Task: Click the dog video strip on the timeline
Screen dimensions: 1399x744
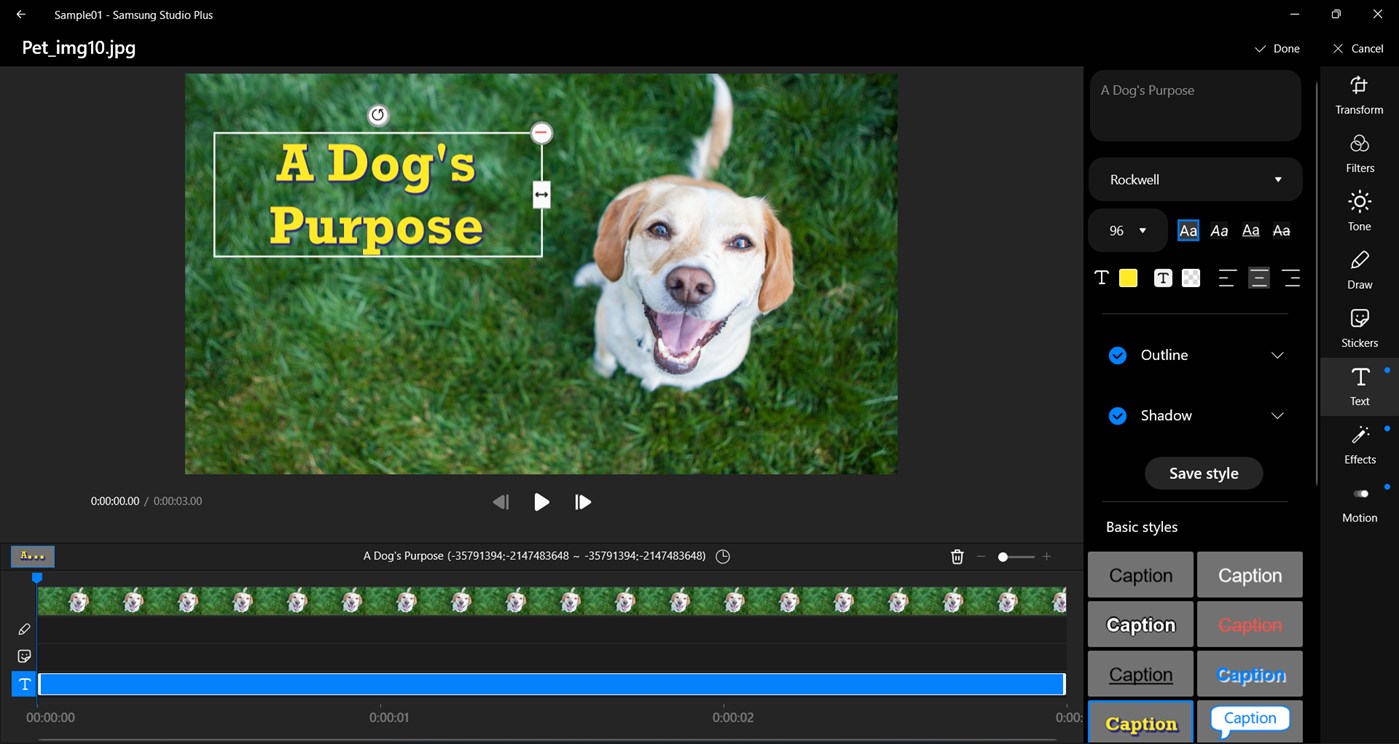Action: click(x=552, y=601)
